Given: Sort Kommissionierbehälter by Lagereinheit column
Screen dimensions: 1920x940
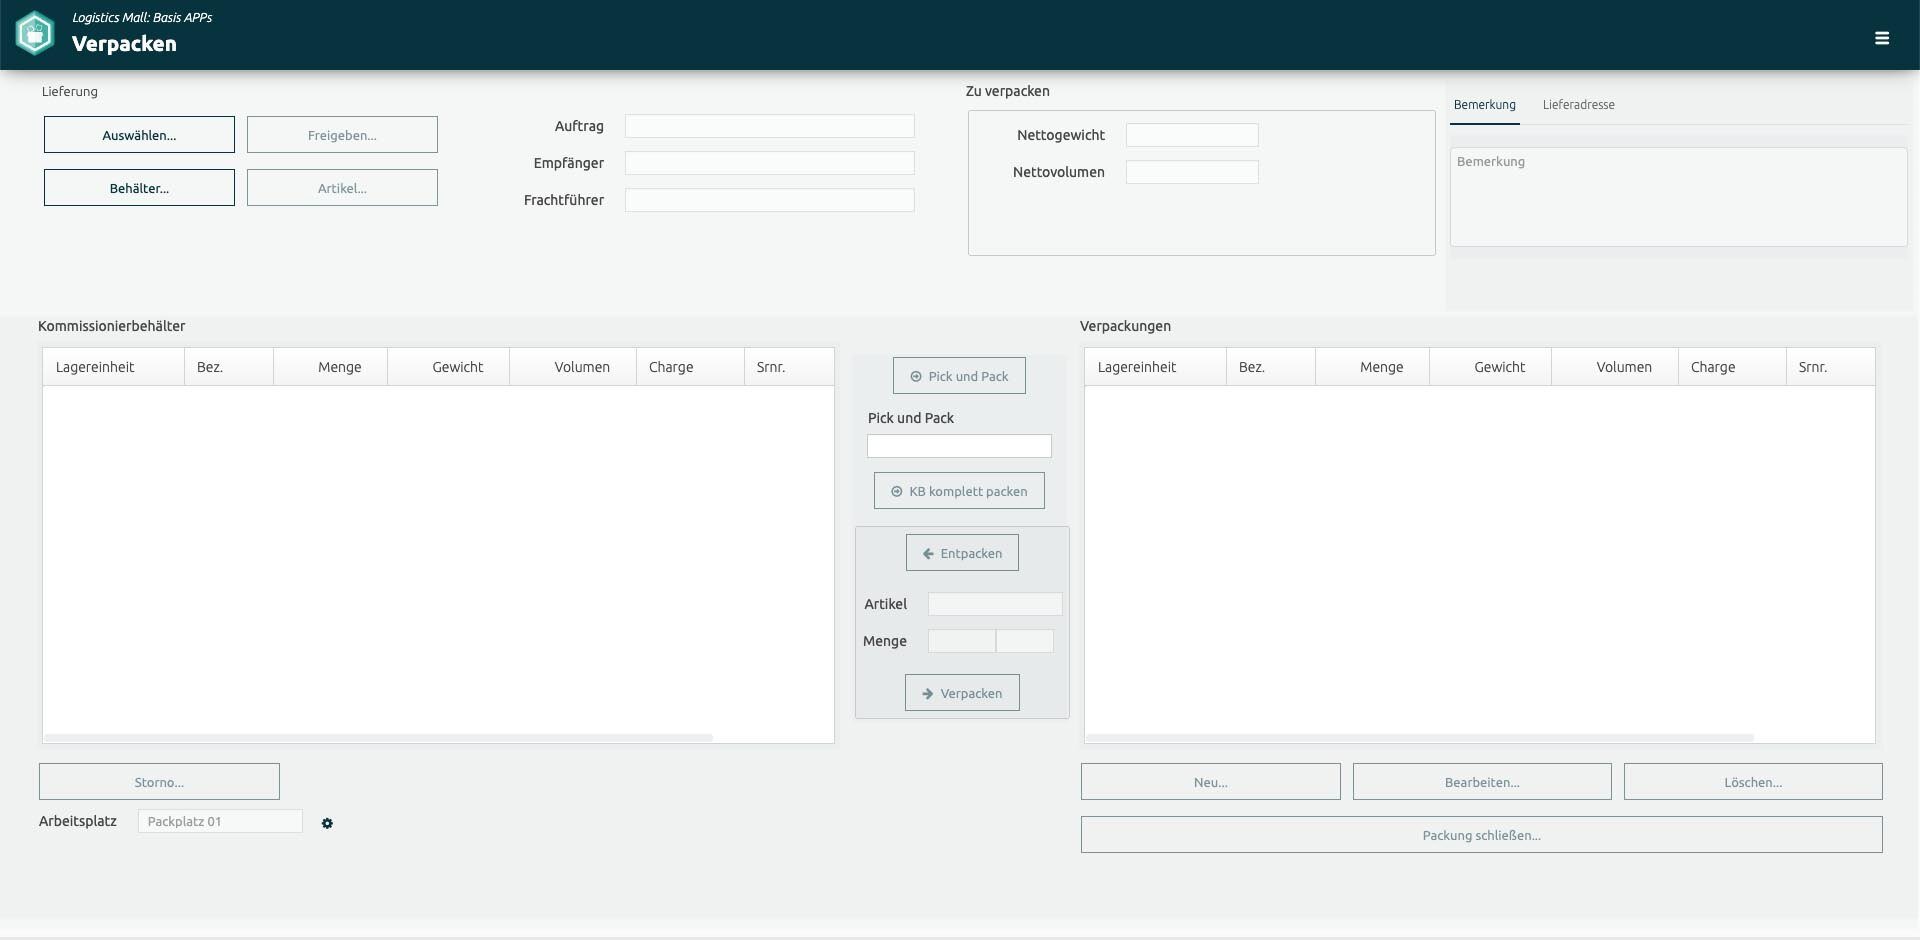Looking at the screenshot, I should (x=113, y=367).
